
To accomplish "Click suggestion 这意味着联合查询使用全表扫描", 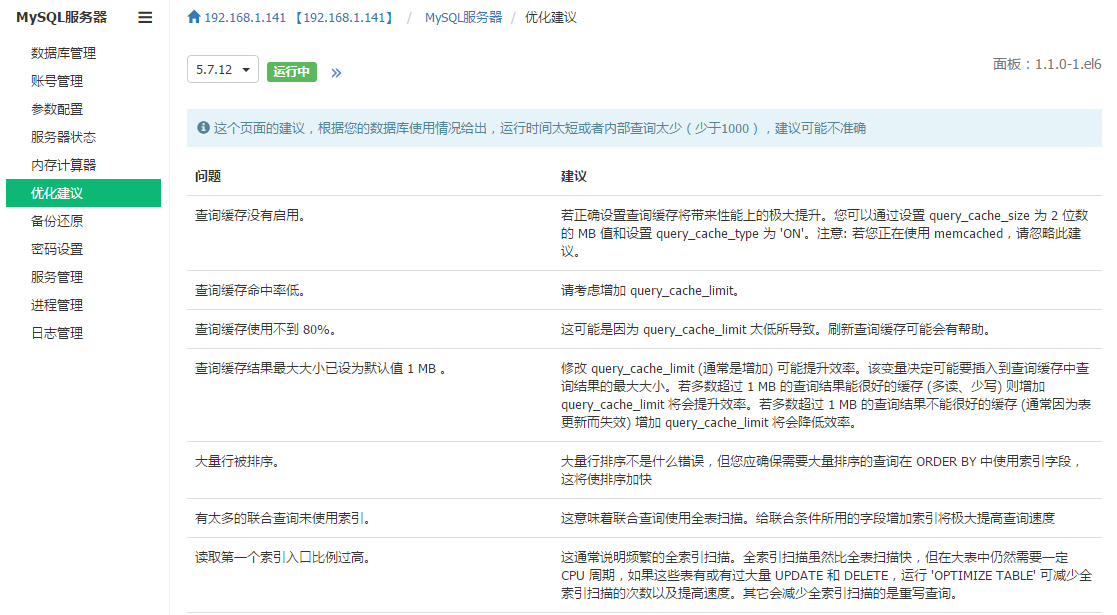I will [x=808, y=518].
